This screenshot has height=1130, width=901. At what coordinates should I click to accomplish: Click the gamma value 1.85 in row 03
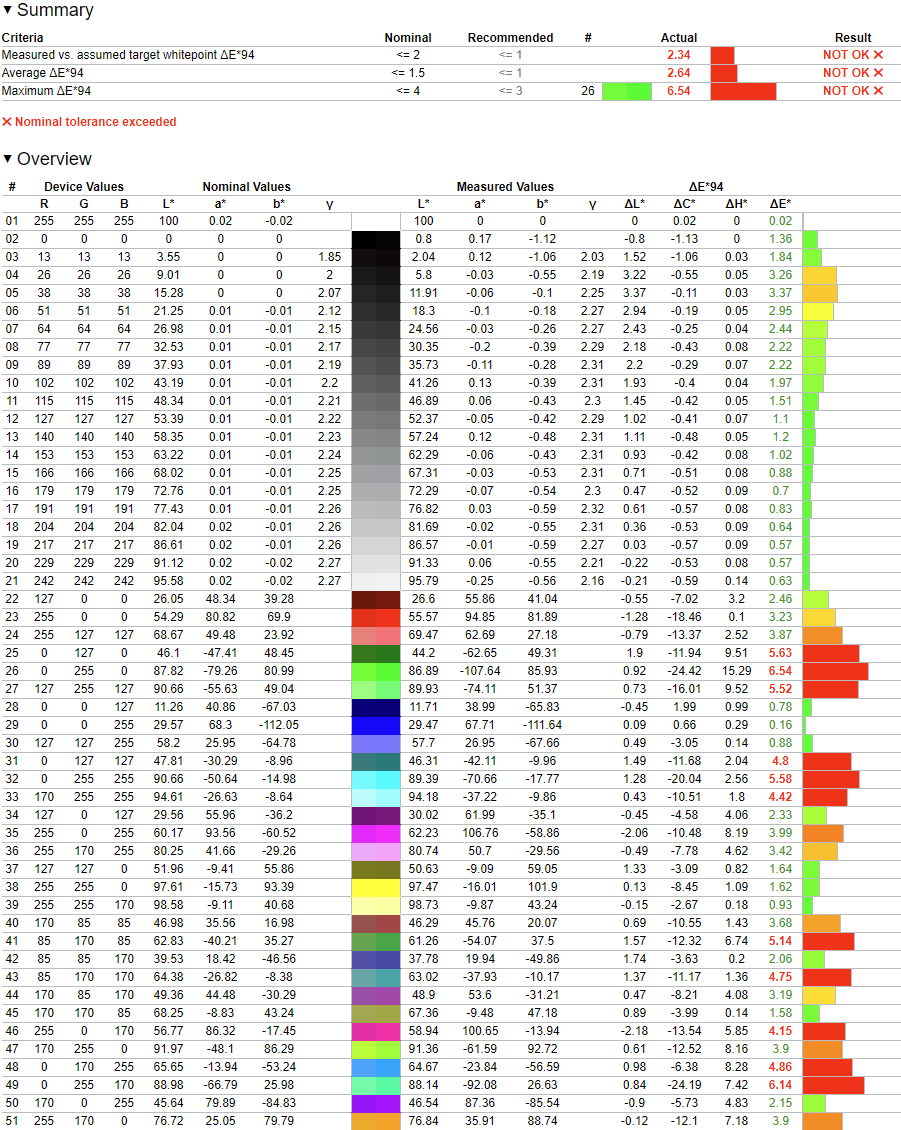point(329,257)
